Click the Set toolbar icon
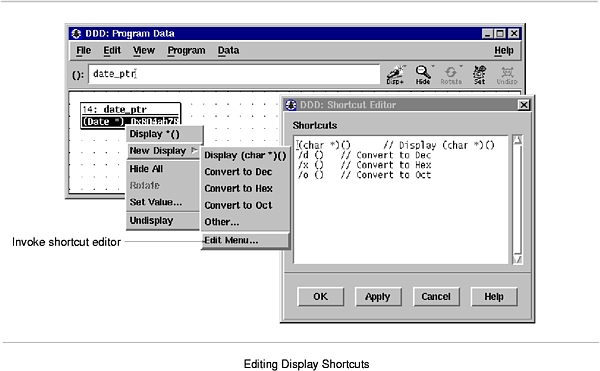Screen dimensions: 600x371 click(479, 75)
